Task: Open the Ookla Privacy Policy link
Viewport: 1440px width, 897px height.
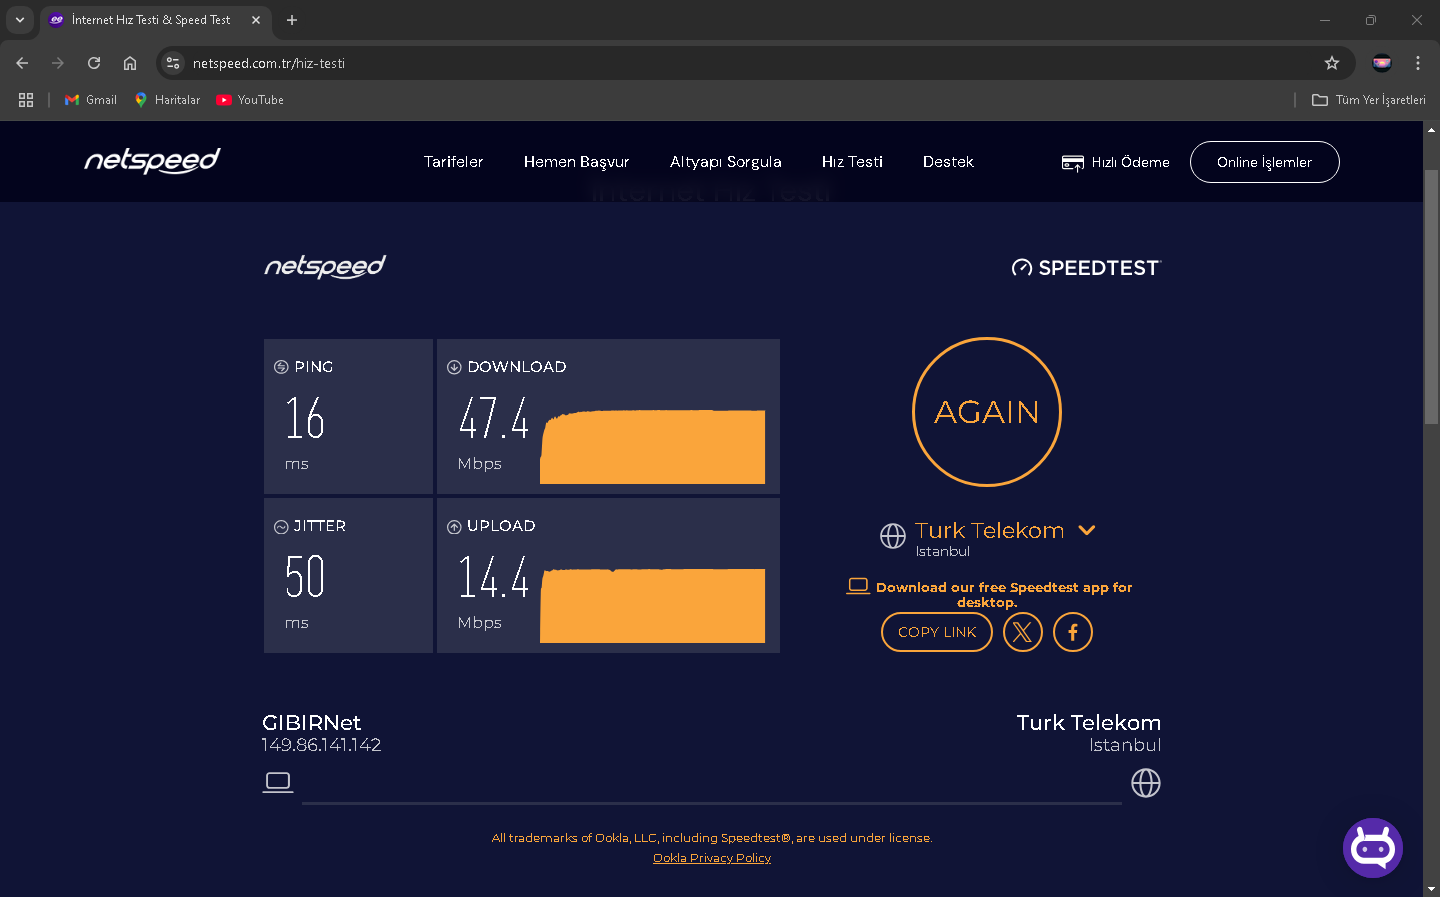Action: pos(712,858)
